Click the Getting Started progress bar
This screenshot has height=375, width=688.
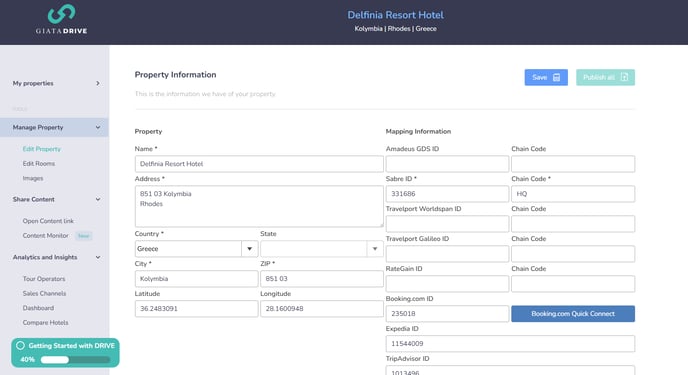(x=75, y=360)
